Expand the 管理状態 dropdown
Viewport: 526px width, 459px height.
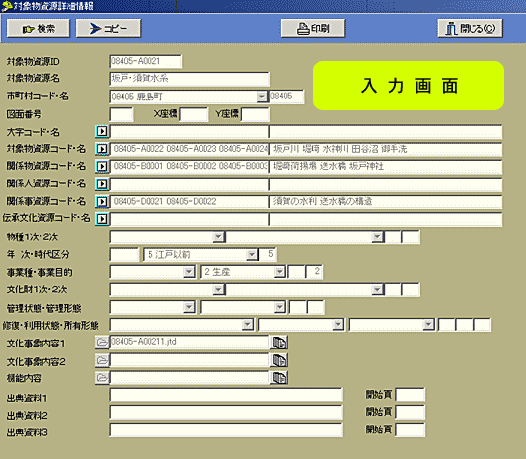pyautogui.click(x=189, y=307)
